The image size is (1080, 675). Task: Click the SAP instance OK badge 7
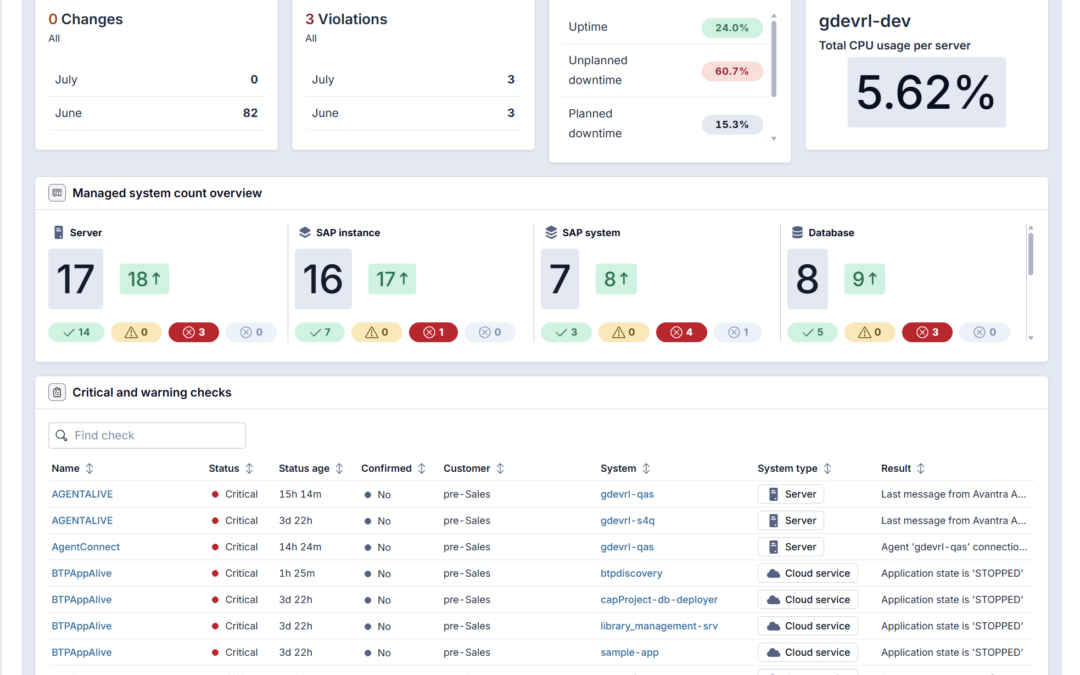pyautogui.click(x=320, y=332)
